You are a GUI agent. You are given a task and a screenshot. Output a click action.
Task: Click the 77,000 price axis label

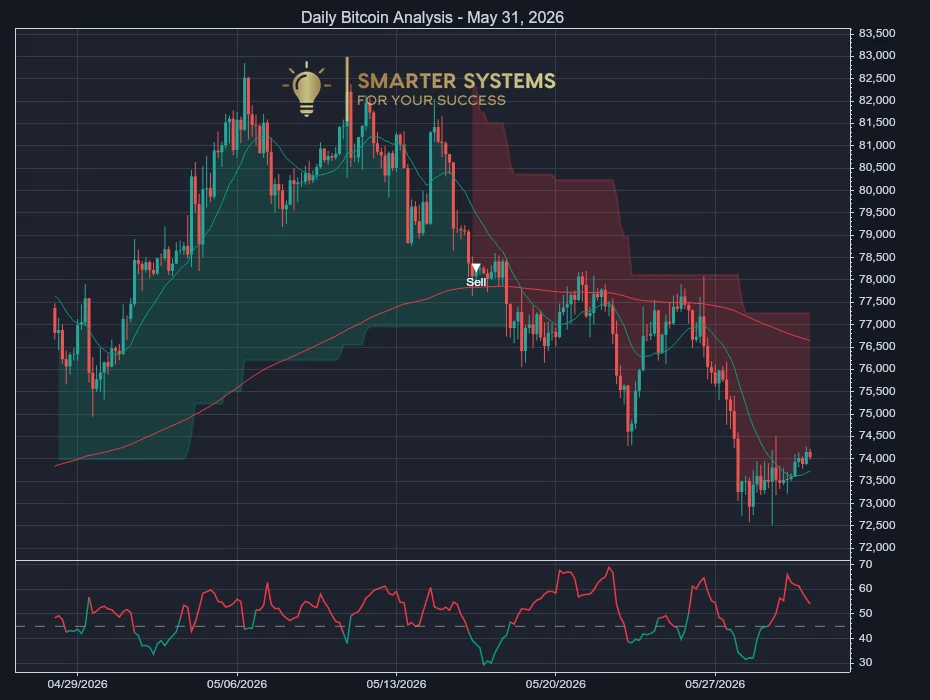point(877,324)
